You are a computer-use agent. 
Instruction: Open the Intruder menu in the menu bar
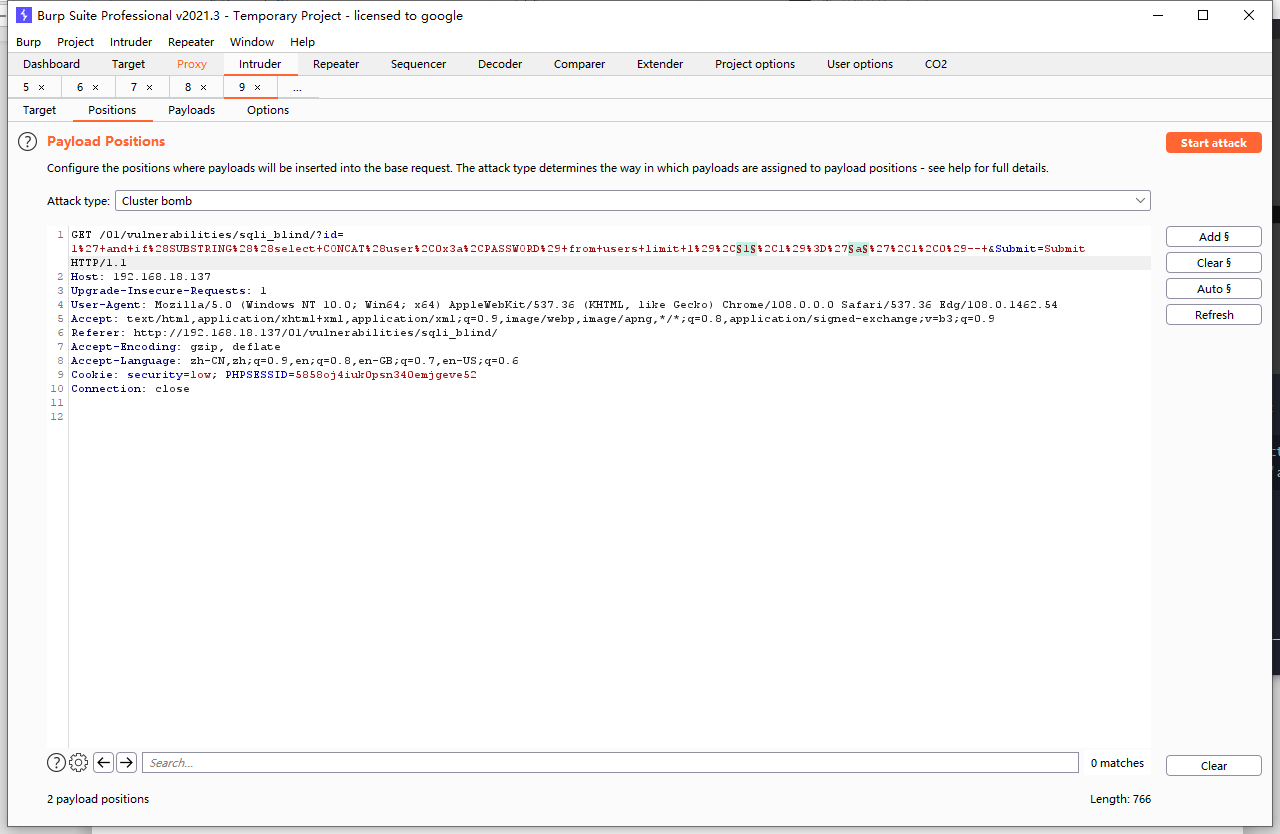(131, 42)
